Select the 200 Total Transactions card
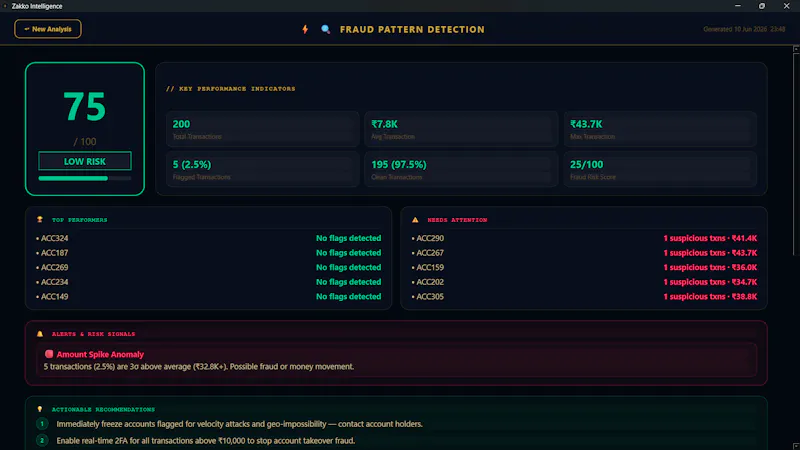Viewport: 800px width, 450px height. [262, 129]
